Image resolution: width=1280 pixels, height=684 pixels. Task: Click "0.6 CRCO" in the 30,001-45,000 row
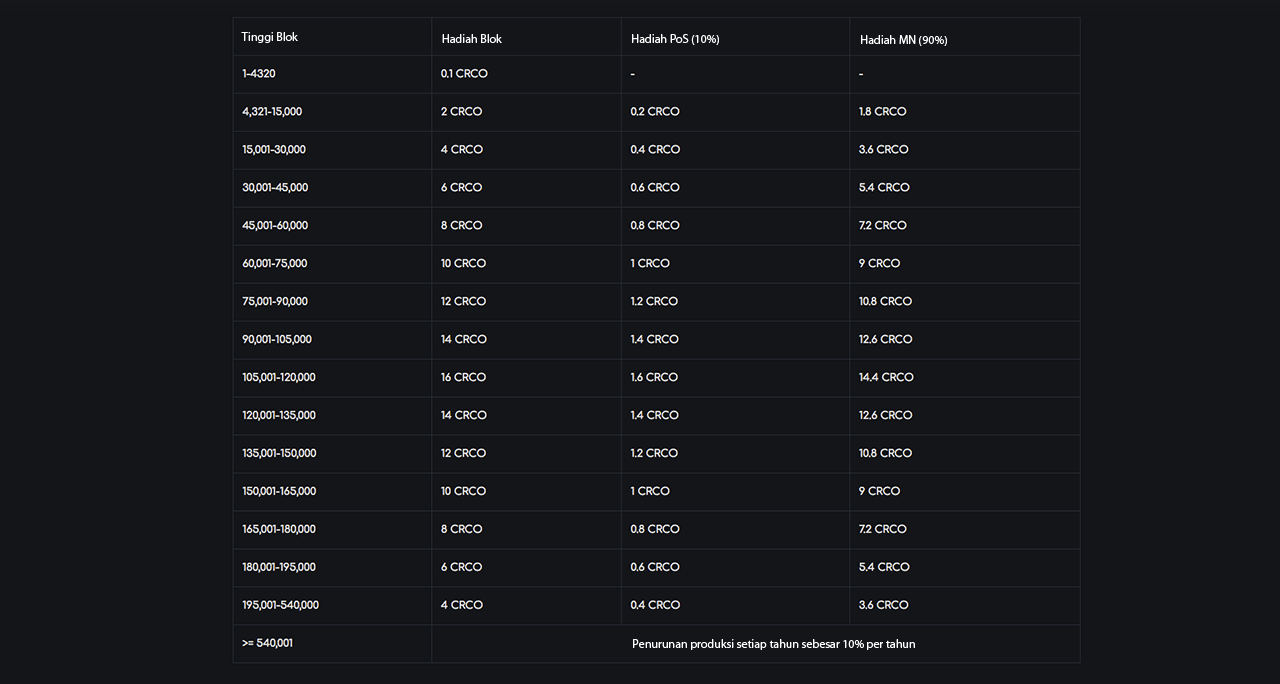[655, 188]
